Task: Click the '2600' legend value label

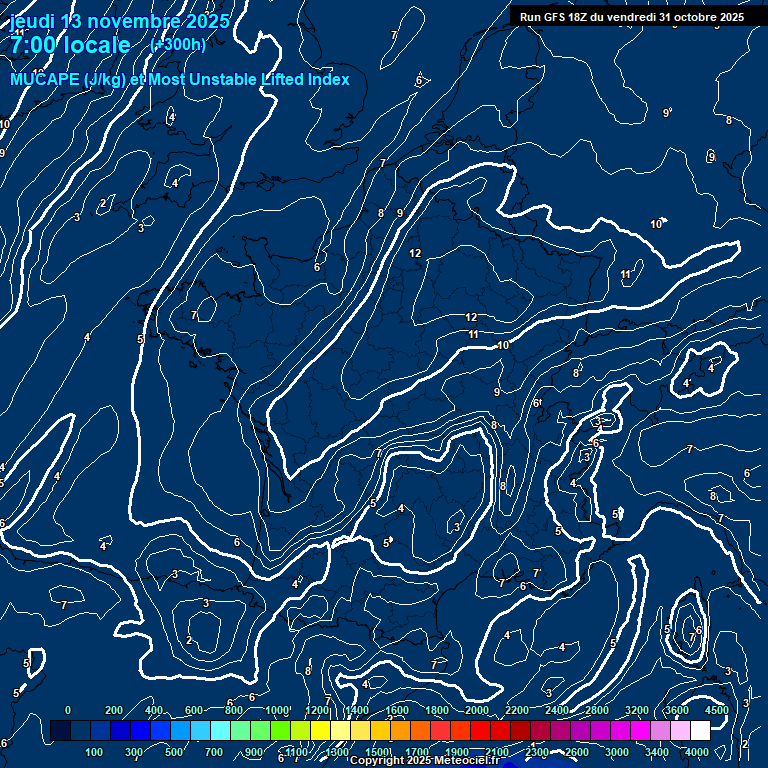Action: click(577, 752)
